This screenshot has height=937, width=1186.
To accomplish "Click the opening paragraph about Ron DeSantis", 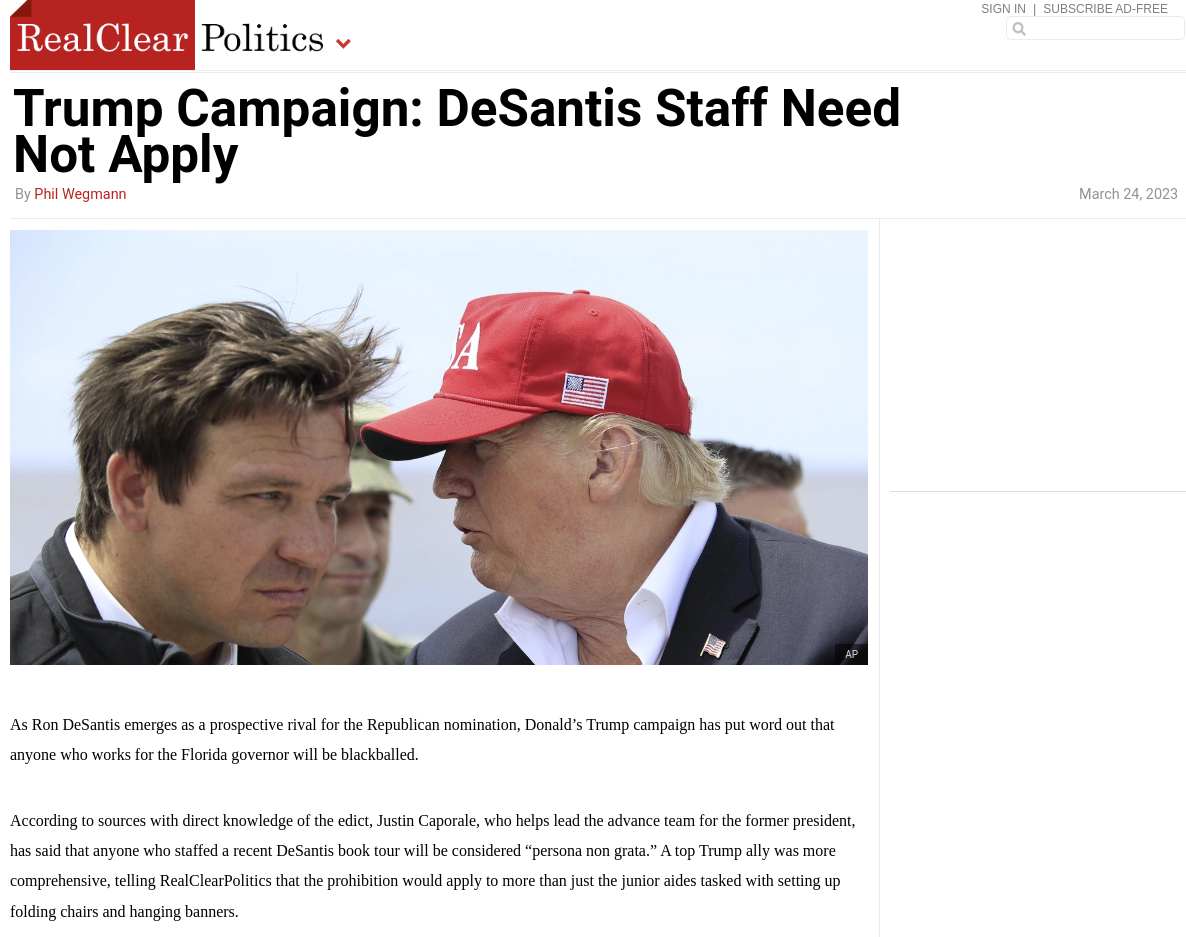I will pyautogui.click(x=422, y=740).
